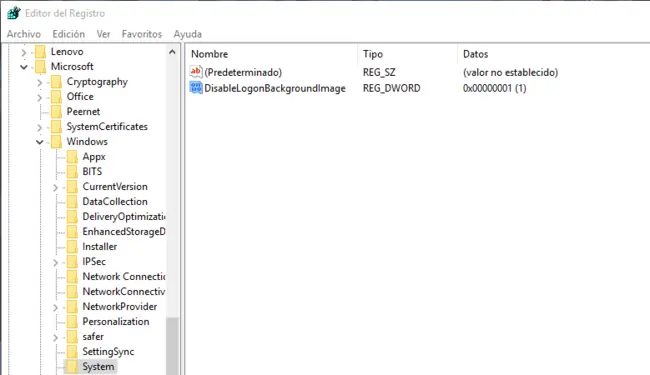650x375 pixels.
Task: Select the System key label
Action: [98, 367]
